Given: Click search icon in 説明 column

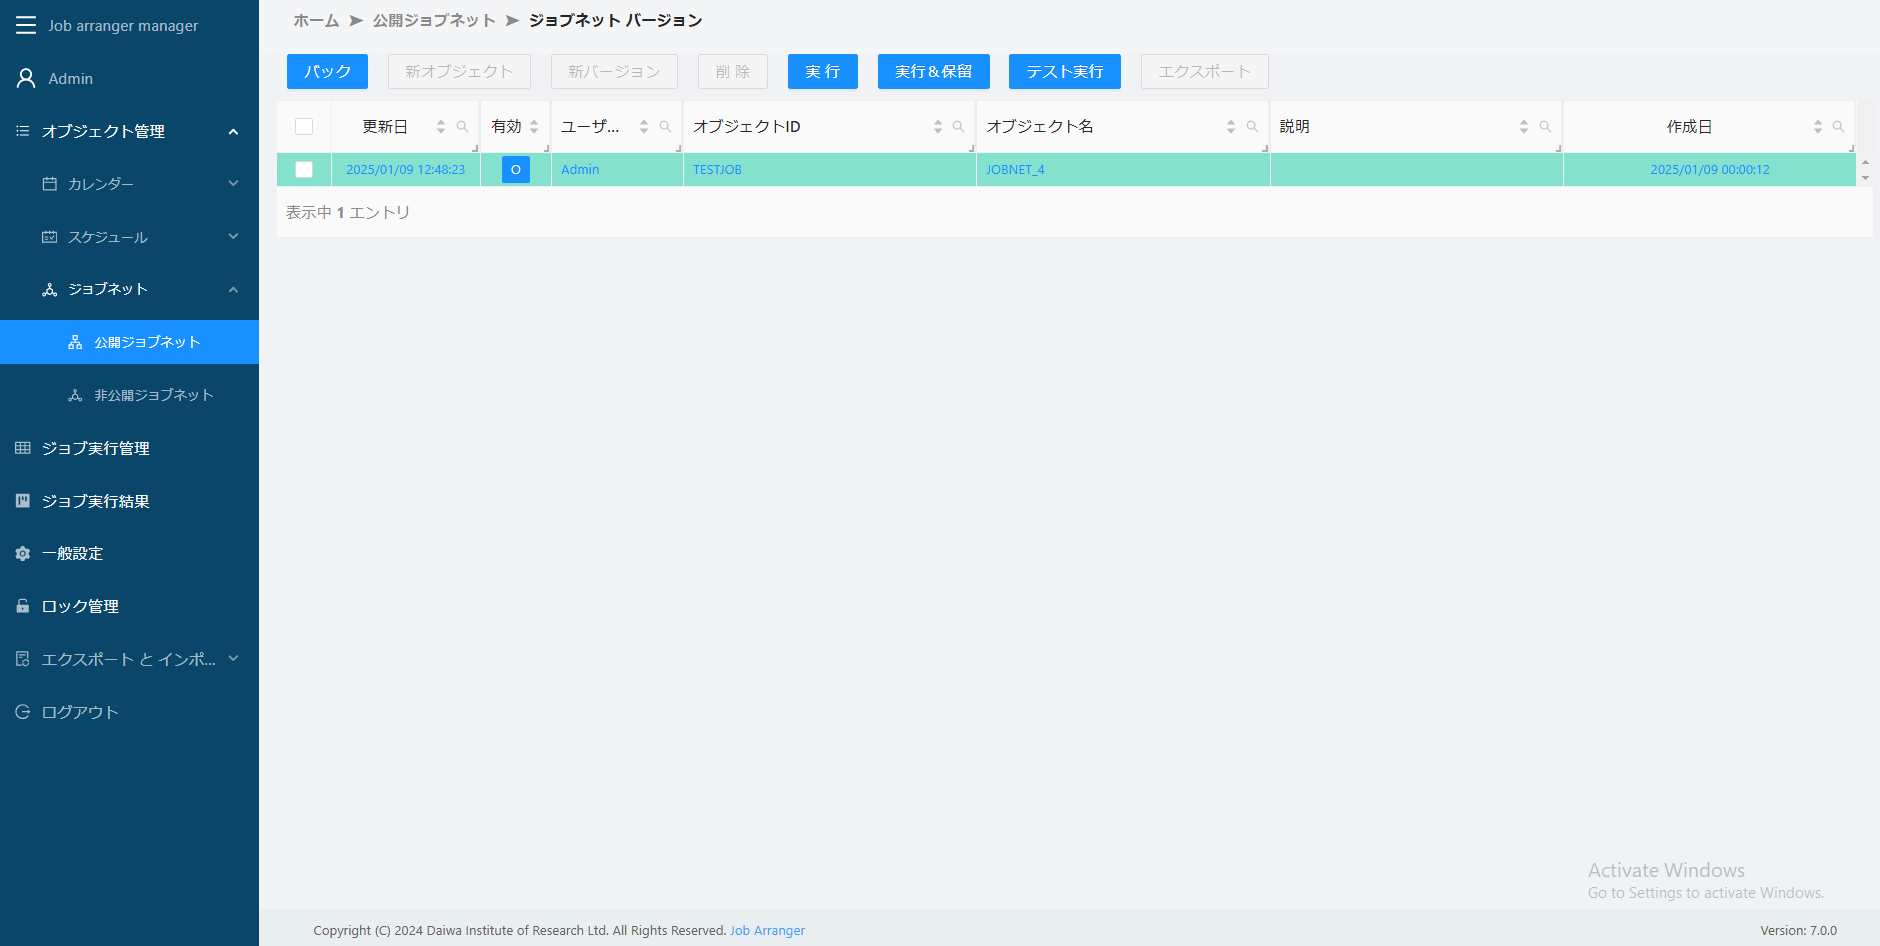Looking at the screenshot, I should (x=1545, y=127).
